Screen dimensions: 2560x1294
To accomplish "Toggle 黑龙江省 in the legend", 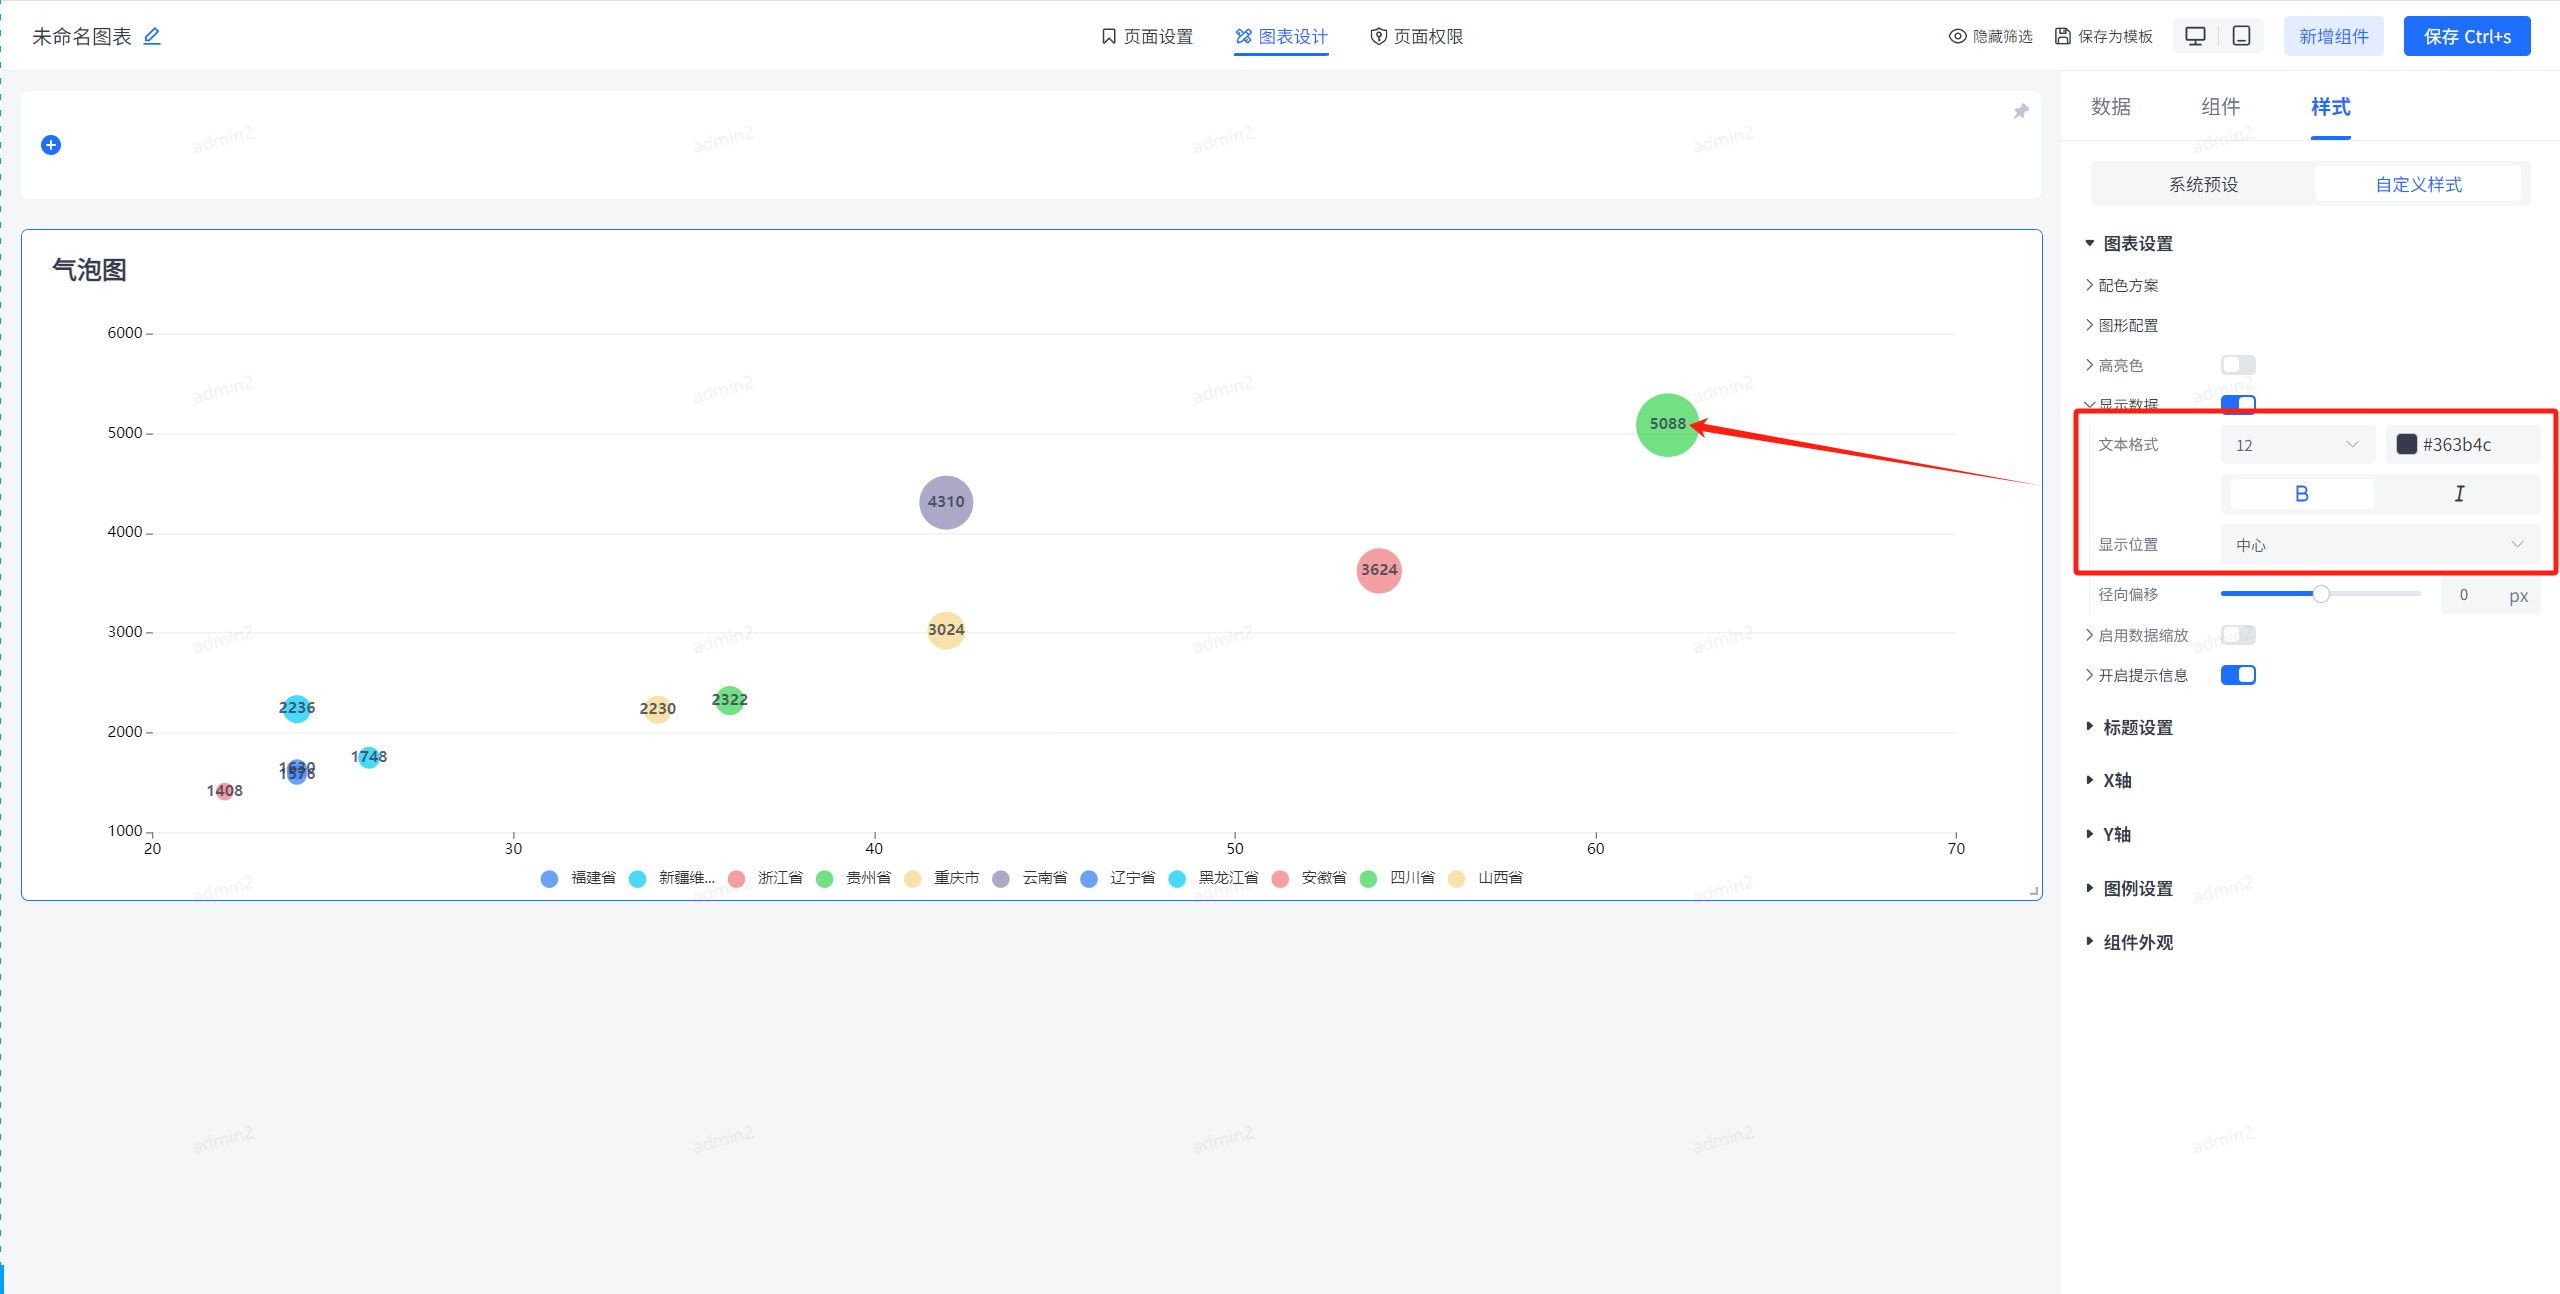I will coord(1214,878).
